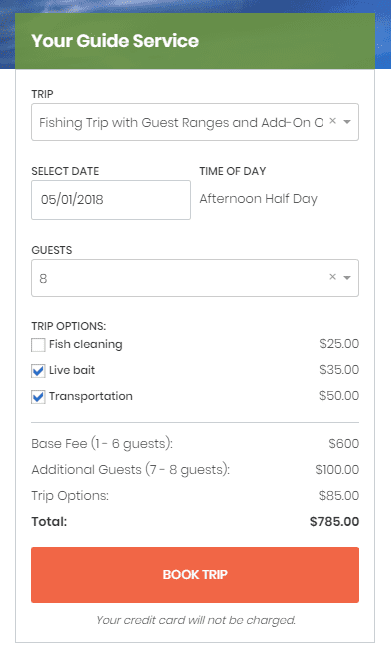Click the Fish cleaning label
This screenshot has width=391, height=660.
[85, 344]
